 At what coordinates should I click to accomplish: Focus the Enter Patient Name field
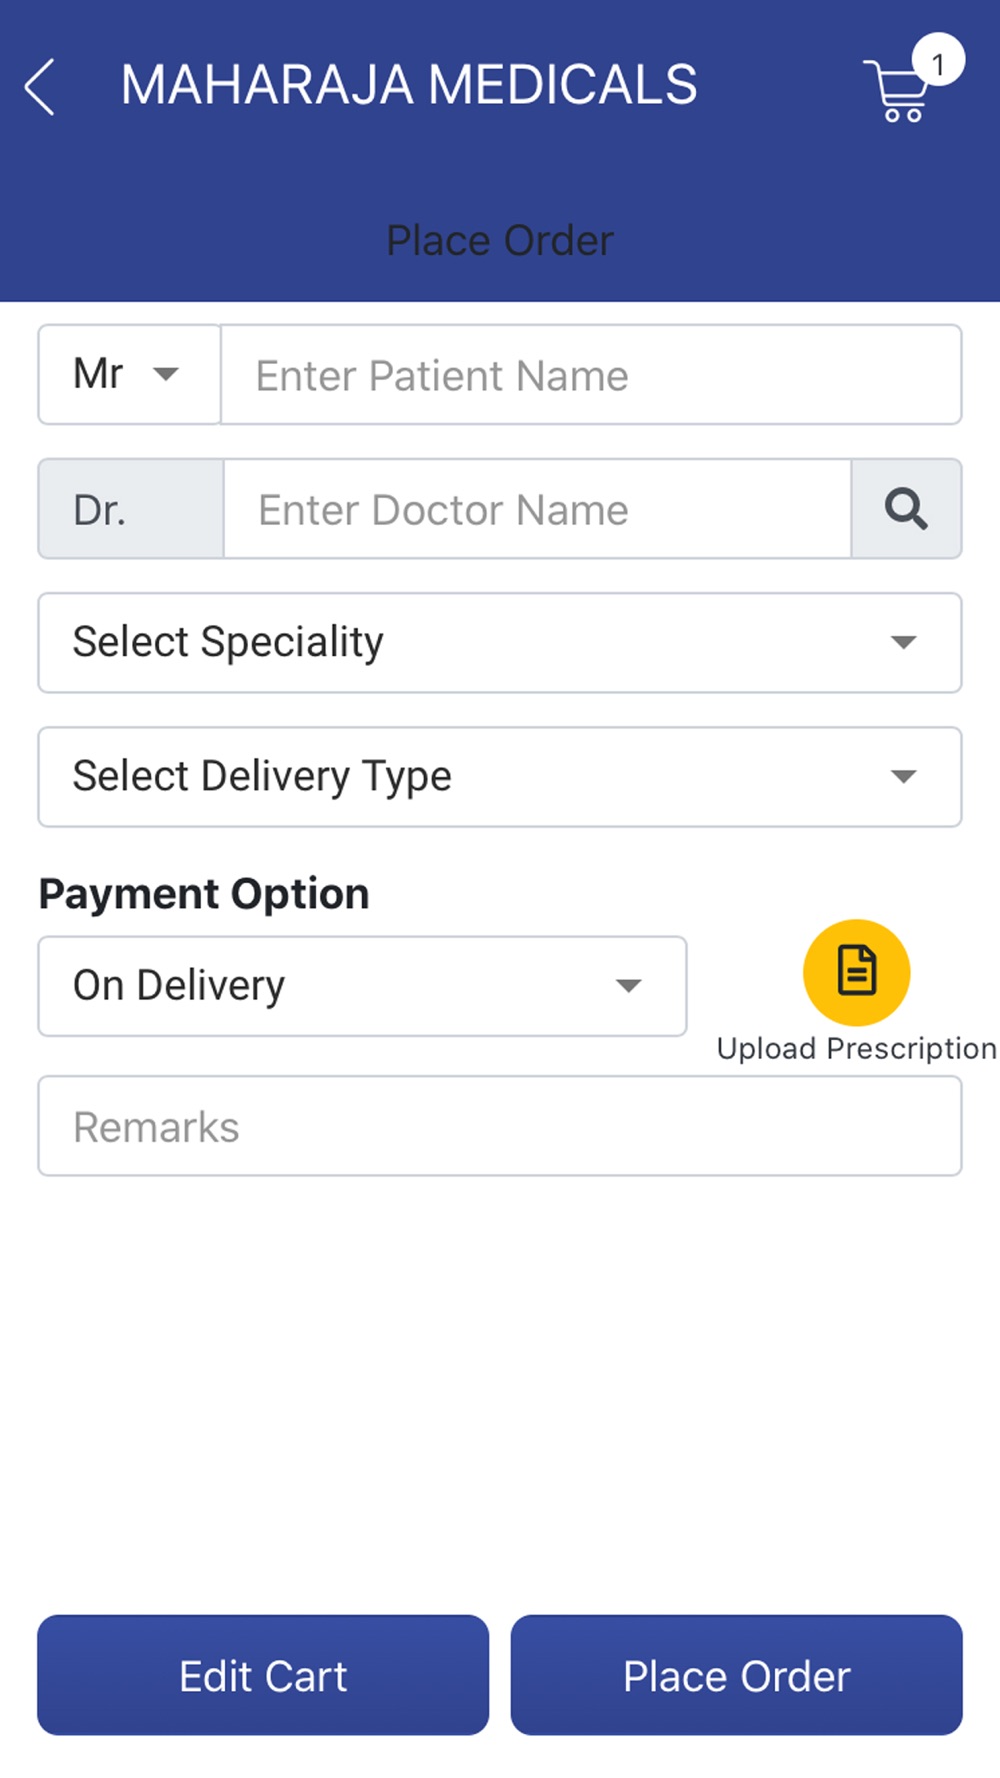point(591,374)
